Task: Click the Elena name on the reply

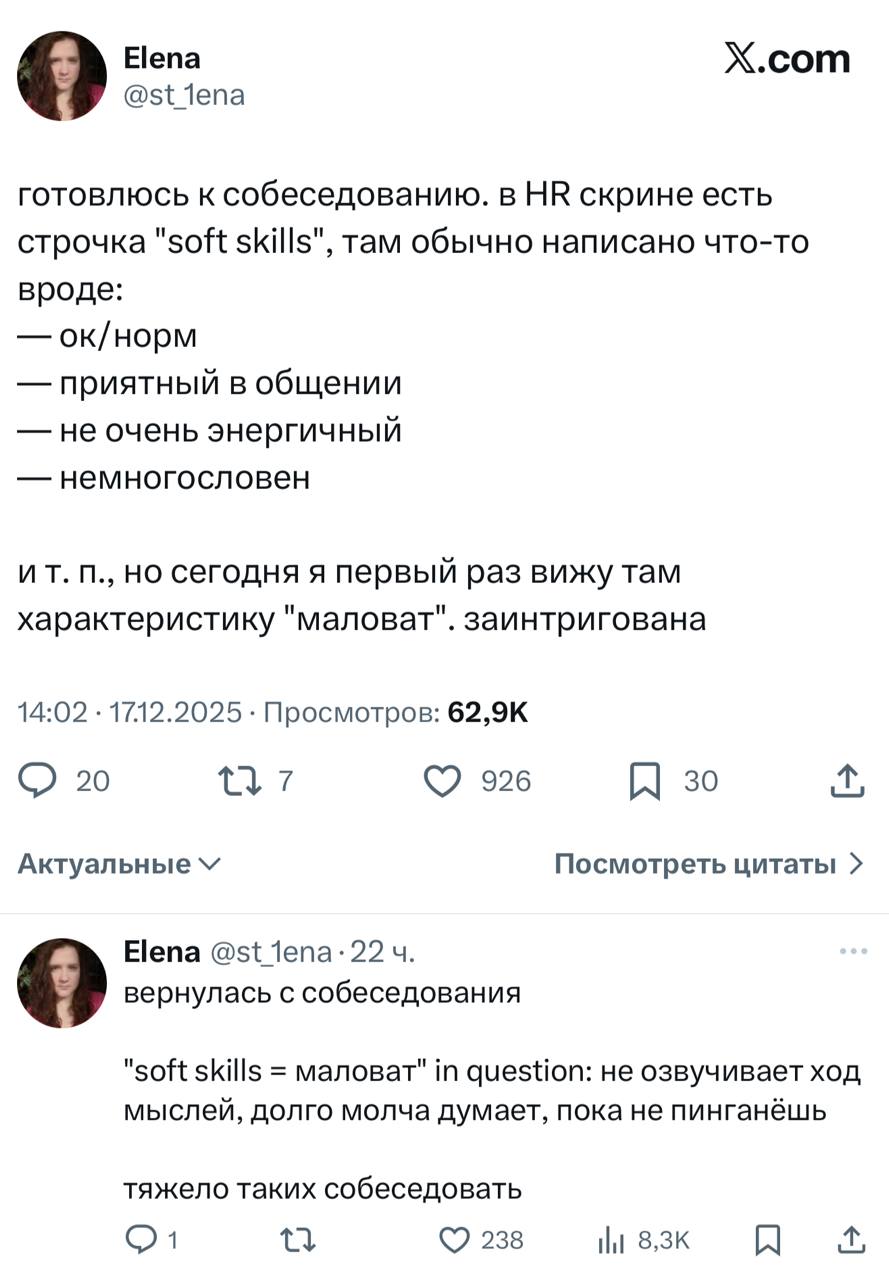Action: click(160, 952)
